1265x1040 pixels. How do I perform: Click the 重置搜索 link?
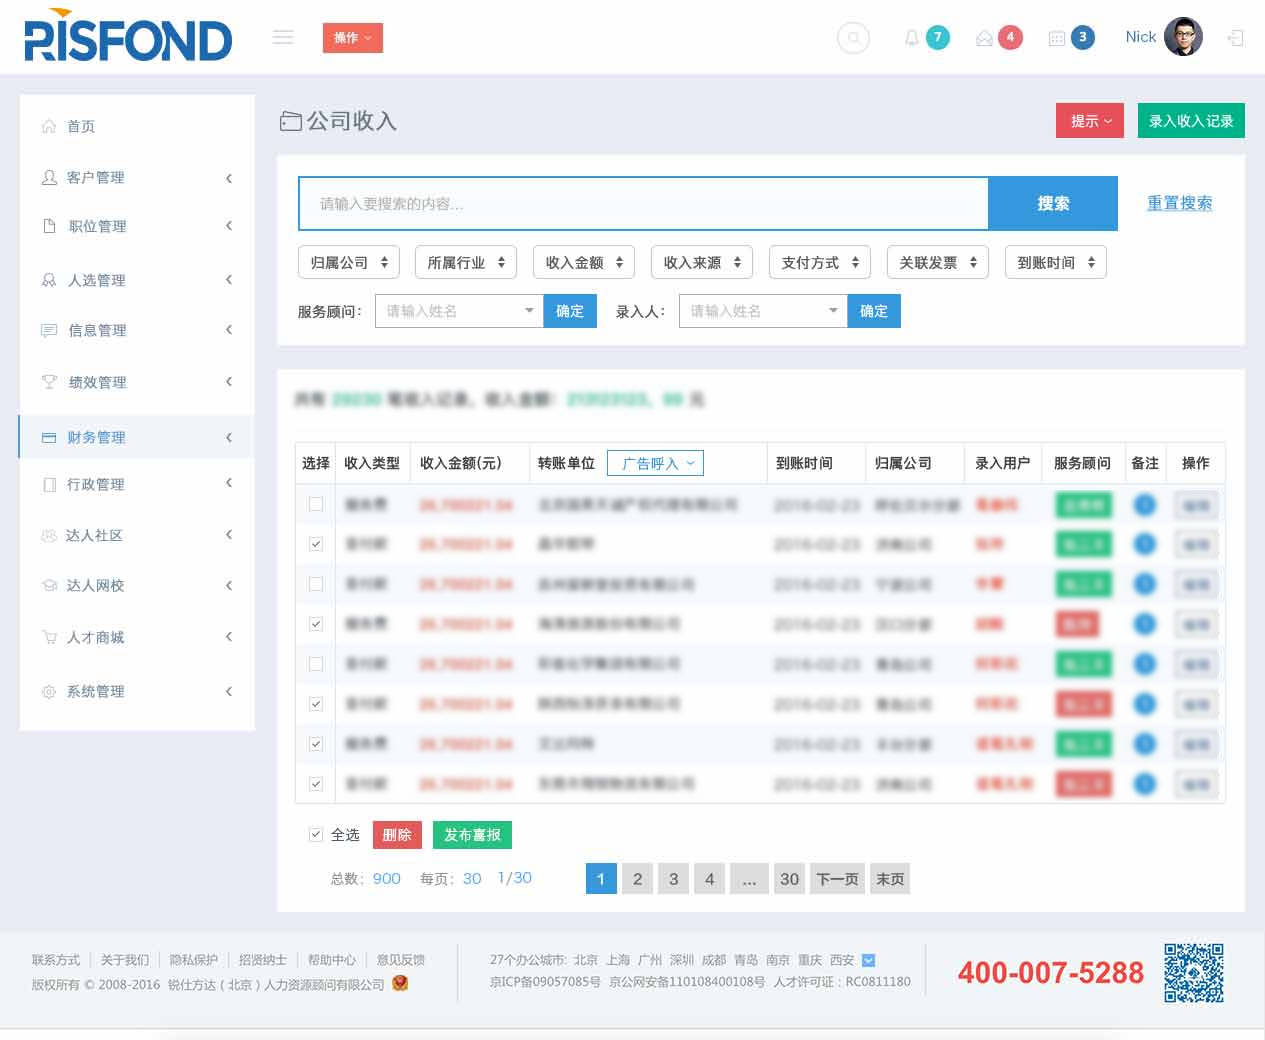[x=1179, y=203]
